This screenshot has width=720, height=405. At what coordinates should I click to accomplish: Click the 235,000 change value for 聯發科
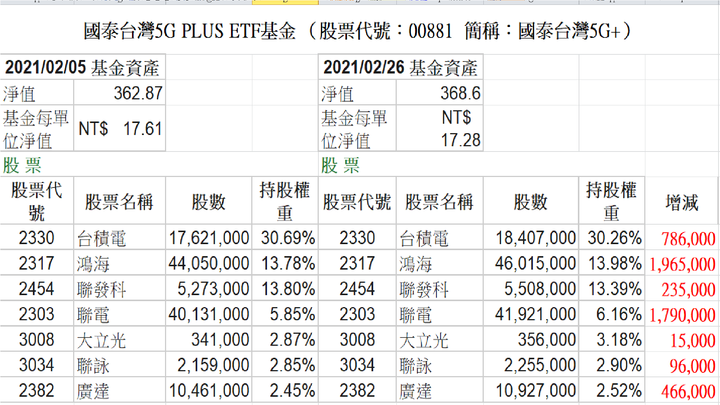(682, 289)
